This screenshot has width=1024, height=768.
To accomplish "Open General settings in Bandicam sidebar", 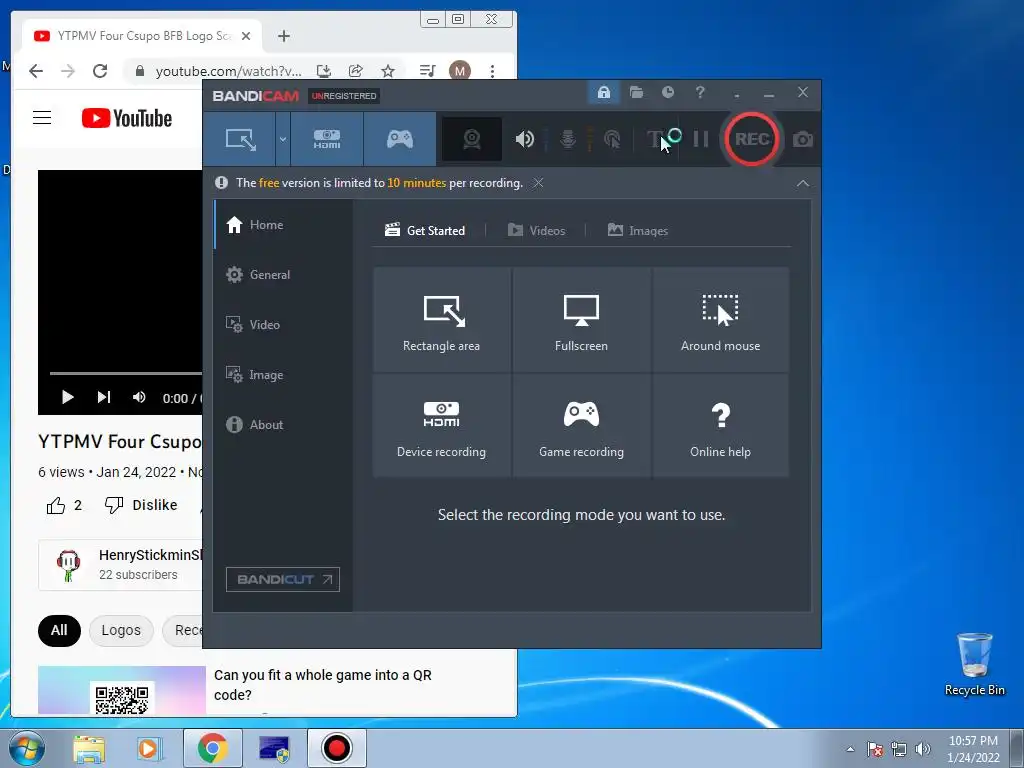I will pyautogui.click(x=283, y=275).
